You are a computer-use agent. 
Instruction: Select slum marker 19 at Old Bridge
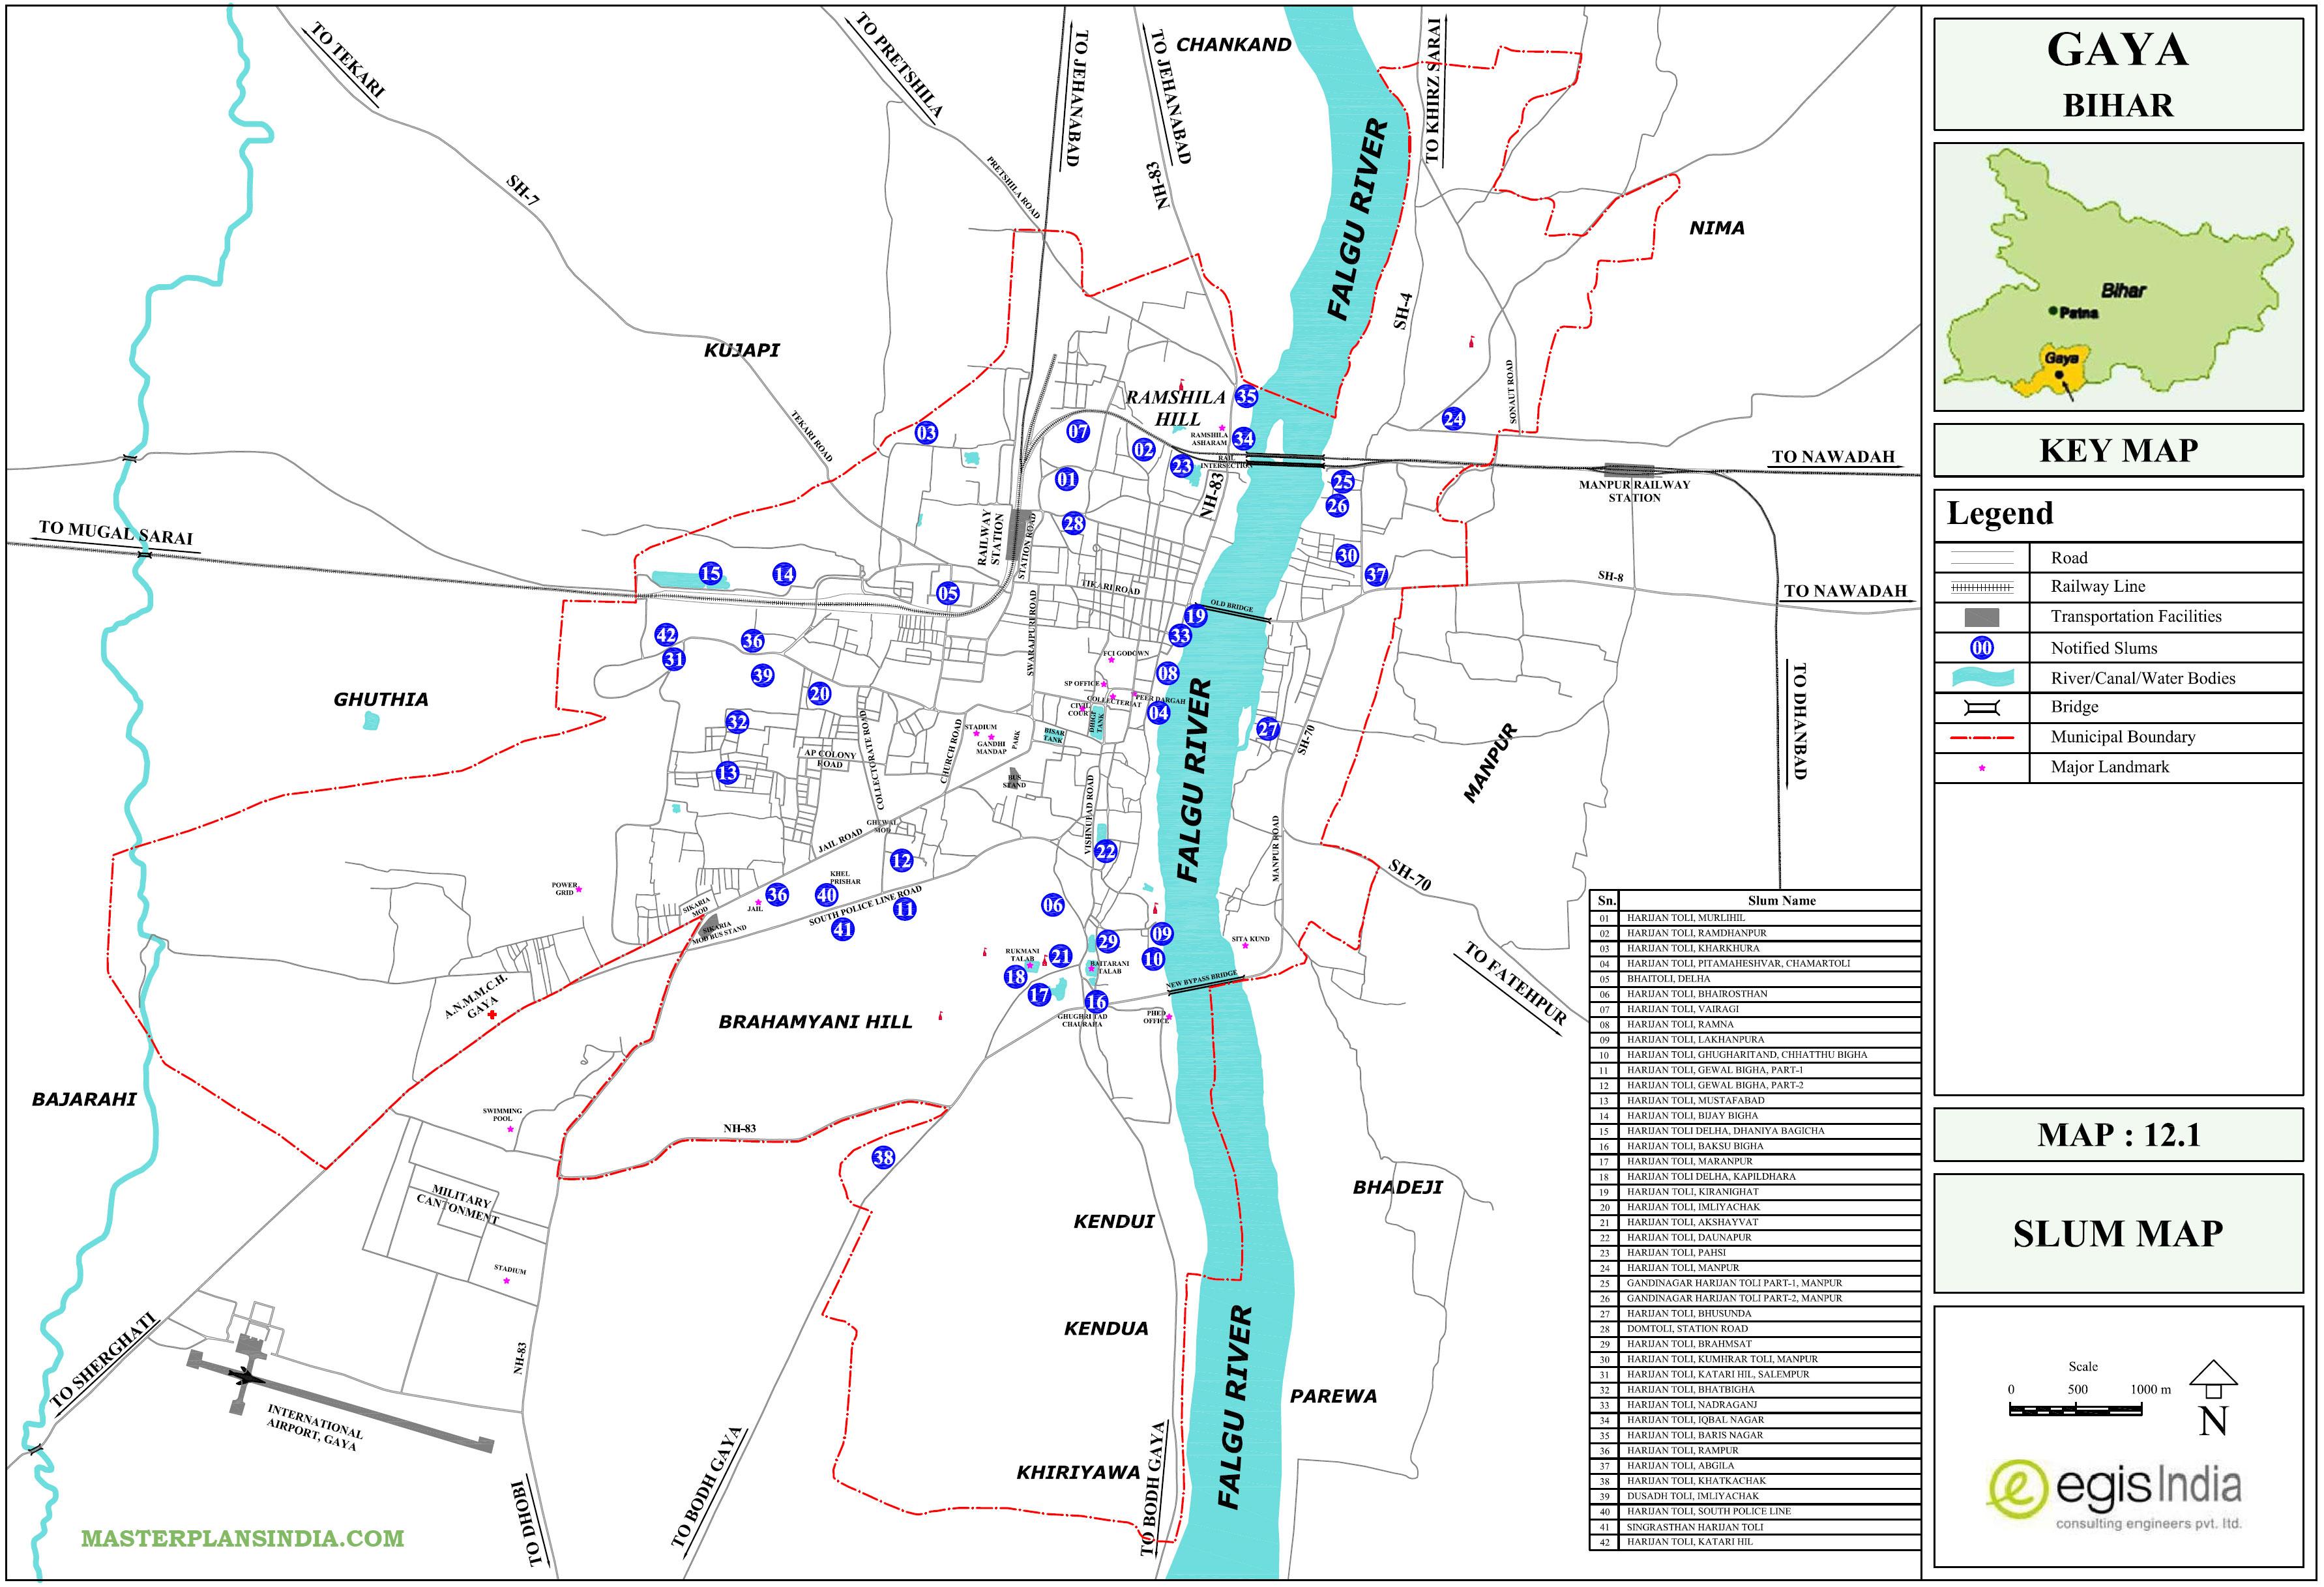[1195, 616]
